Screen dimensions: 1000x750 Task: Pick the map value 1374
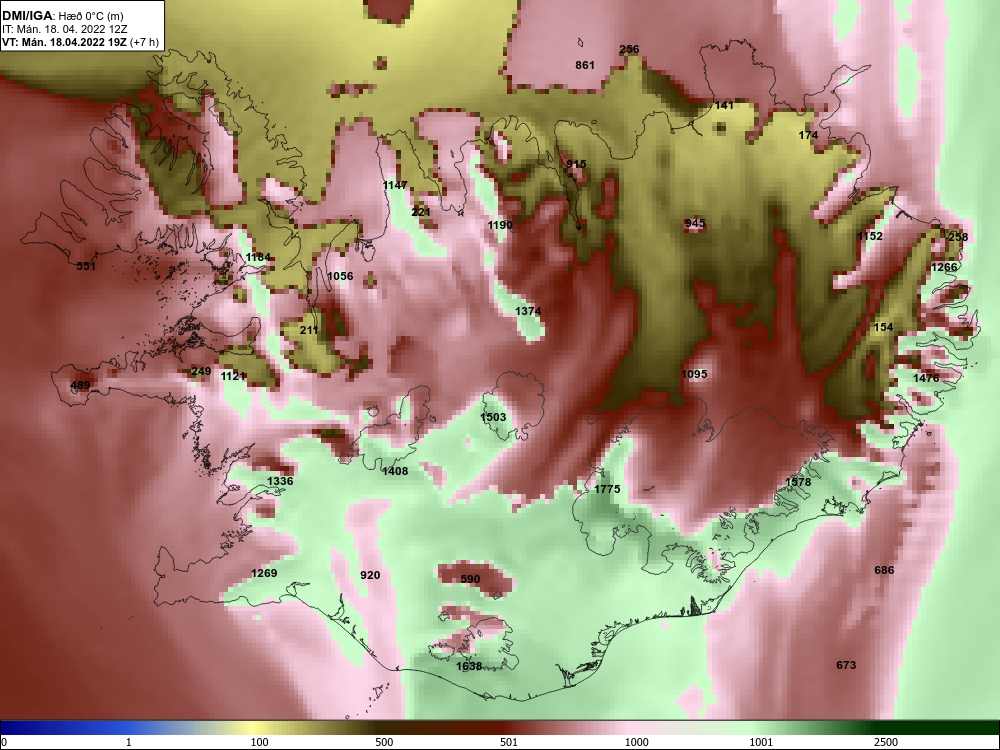click(528, 311)
